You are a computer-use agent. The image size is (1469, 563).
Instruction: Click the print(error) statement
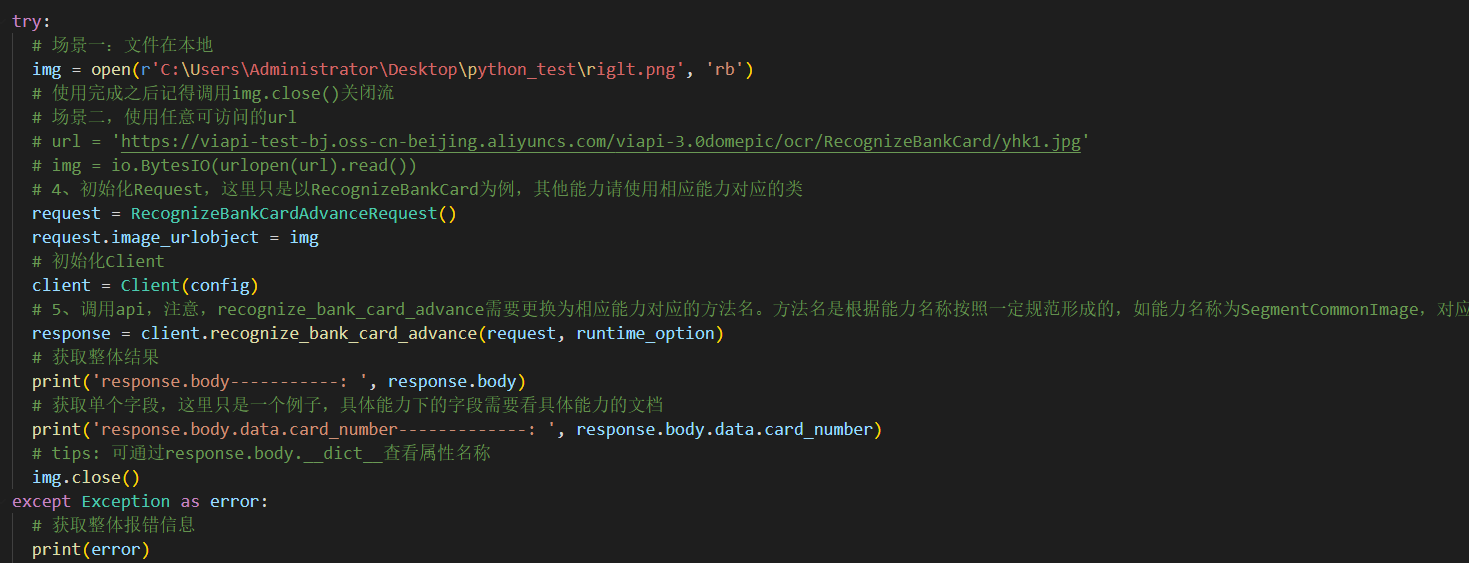[x=91, y=549]
